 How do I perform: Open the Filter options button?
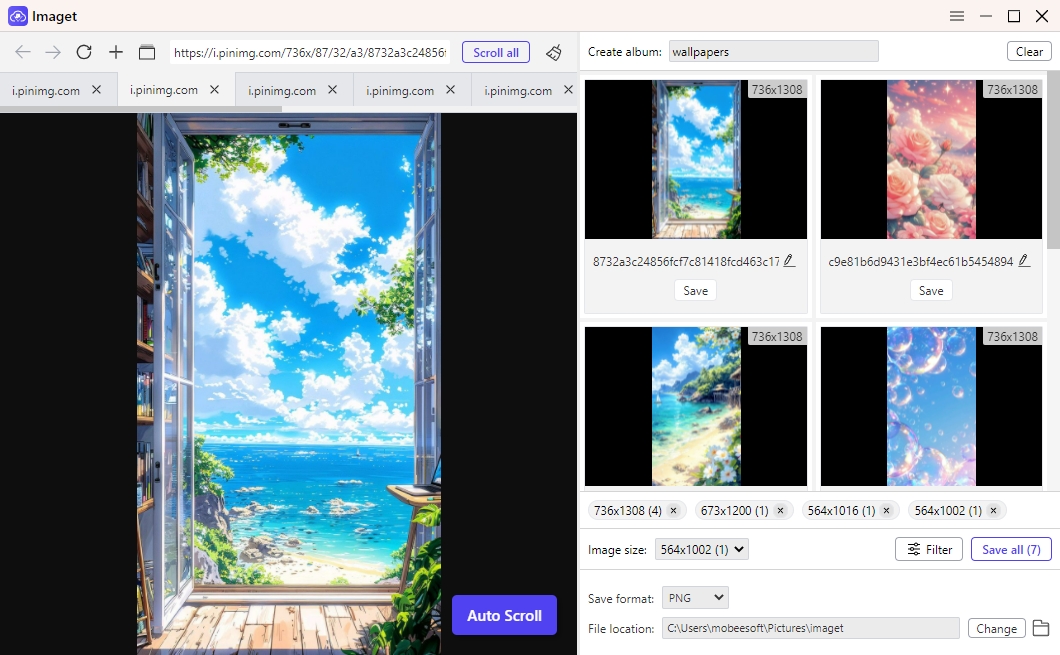coord(929,549)
